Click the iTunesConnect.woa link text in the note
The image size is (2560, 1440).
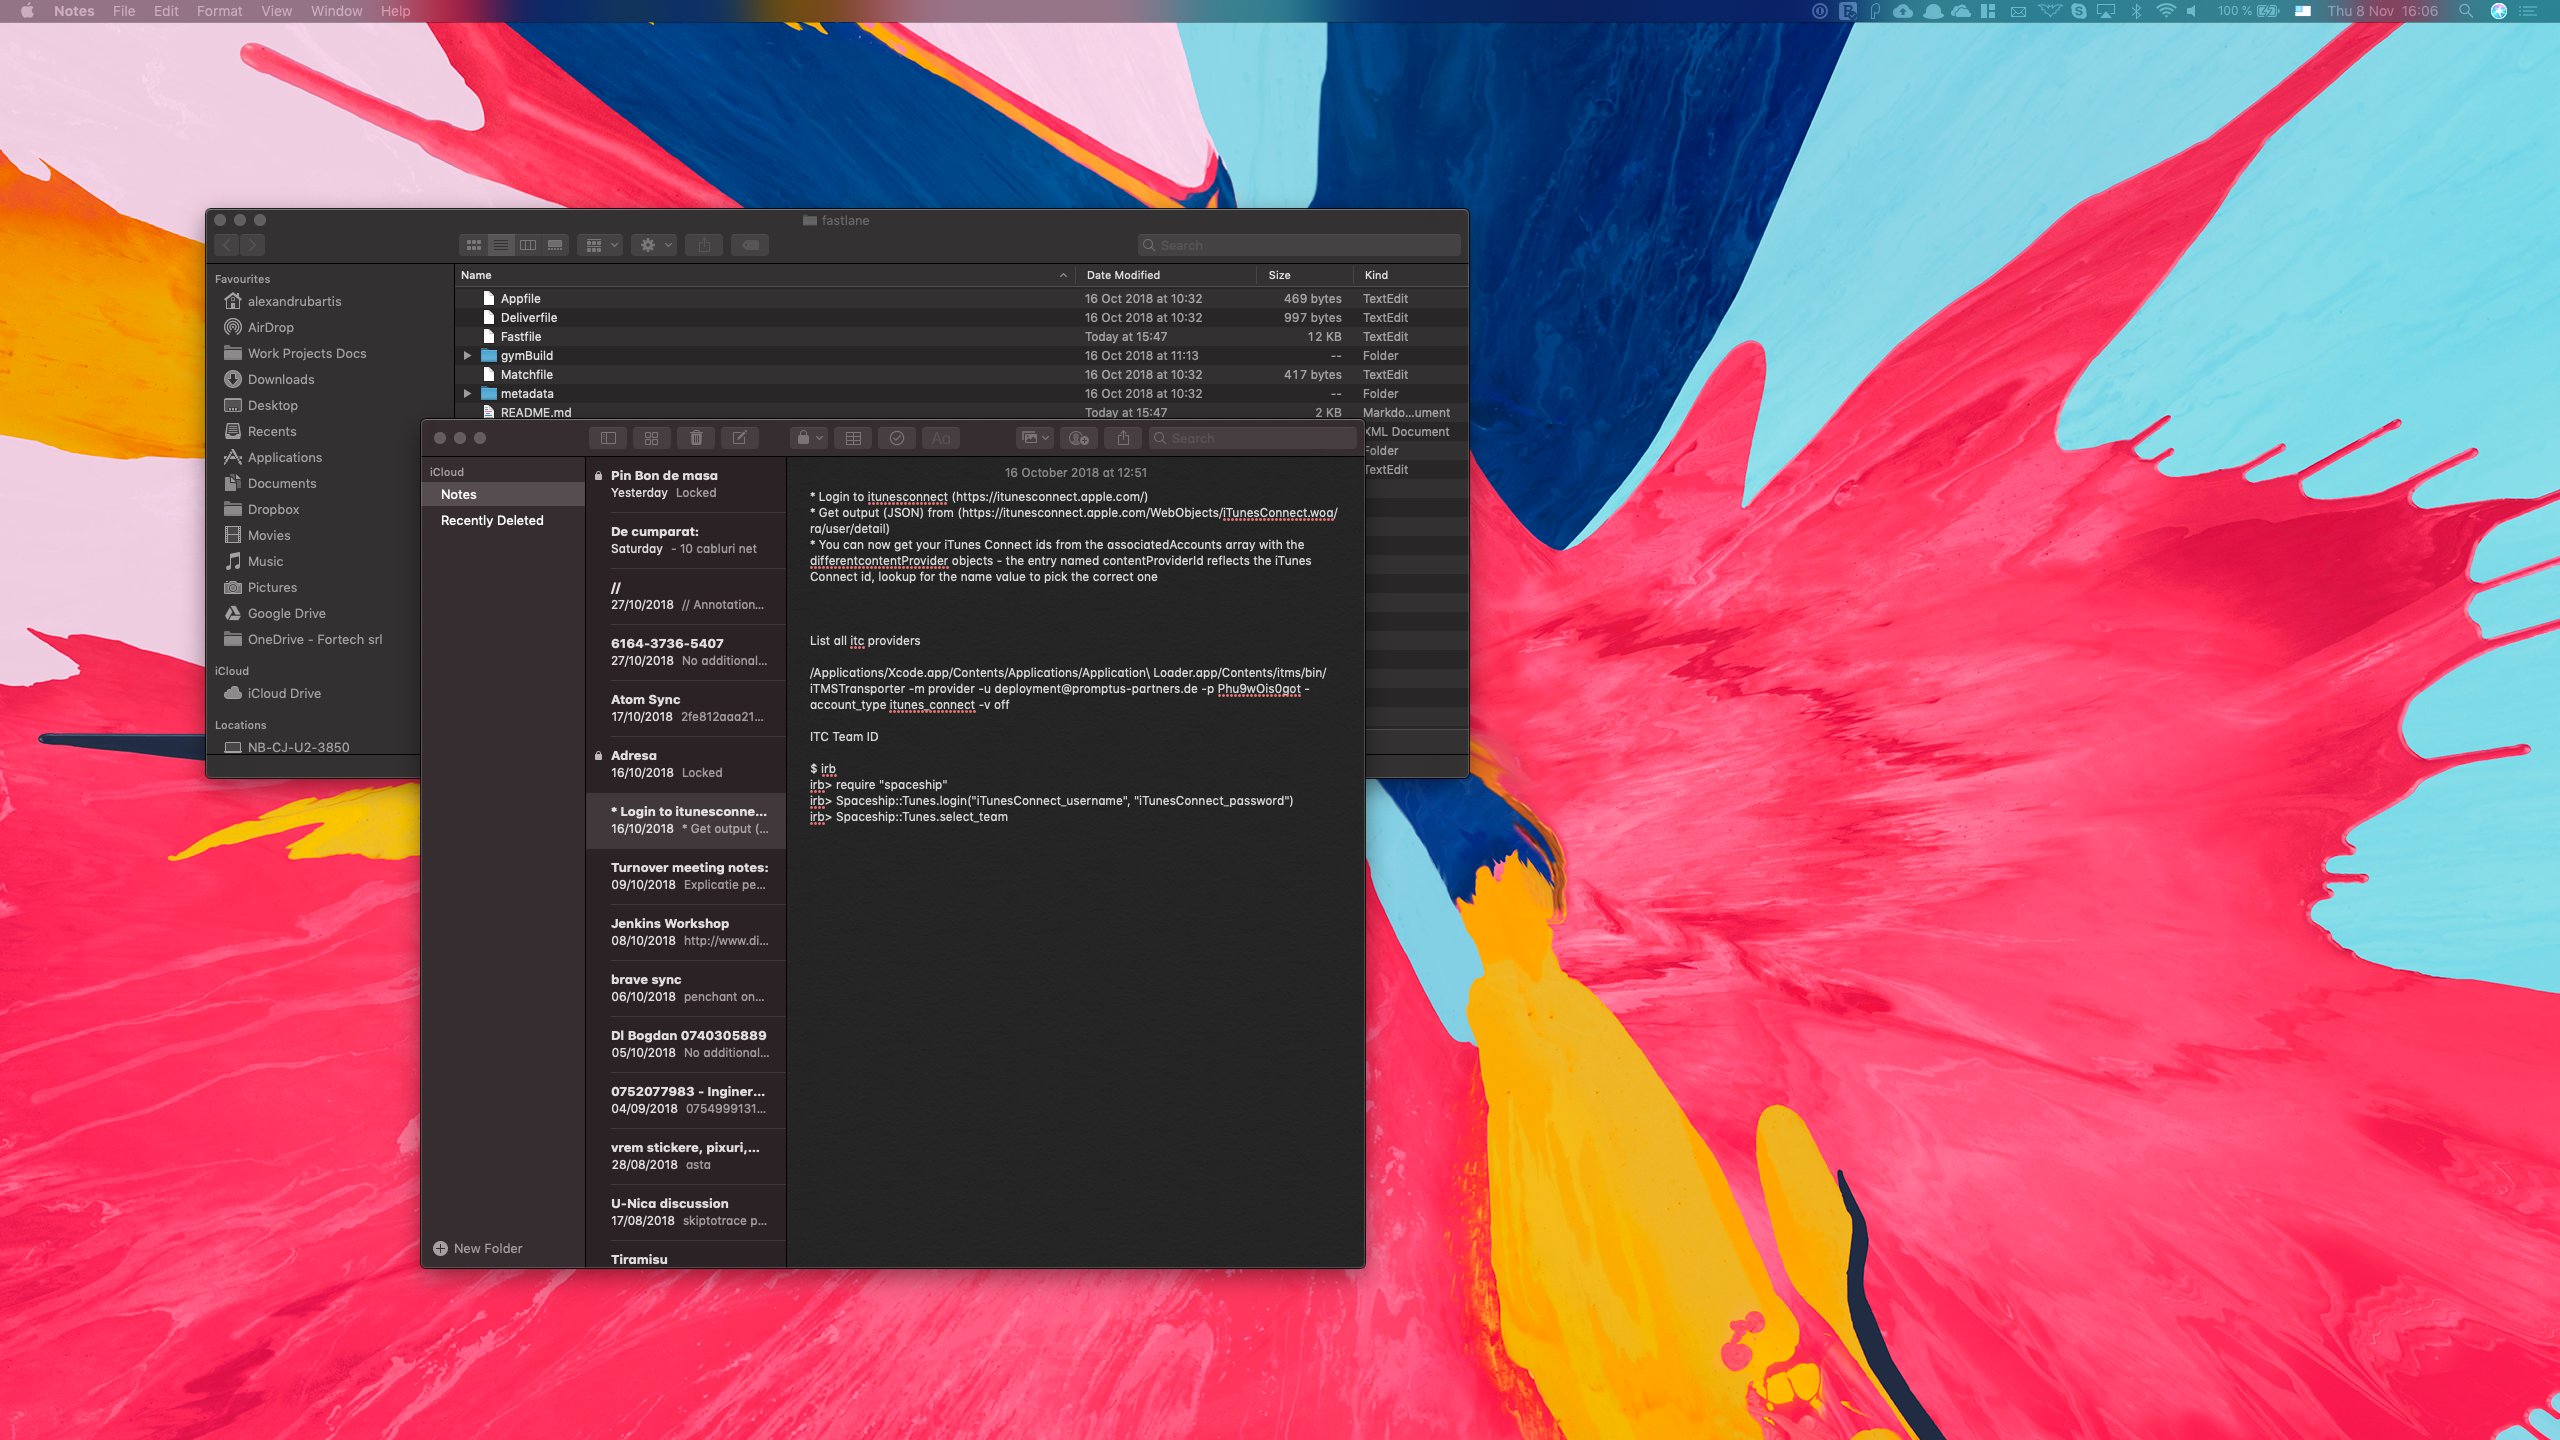(1279, 512)
